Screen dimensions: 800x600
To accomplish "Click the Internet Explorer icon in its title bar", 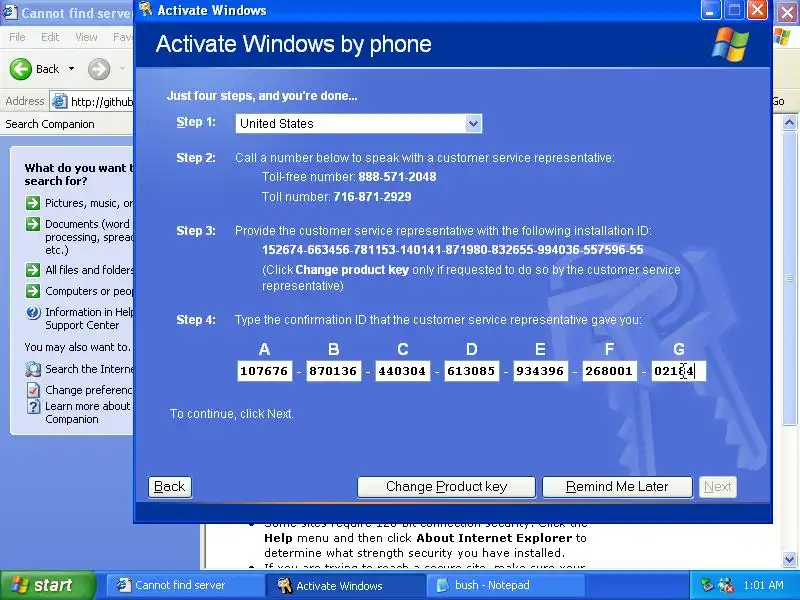I will coord(9,13).
